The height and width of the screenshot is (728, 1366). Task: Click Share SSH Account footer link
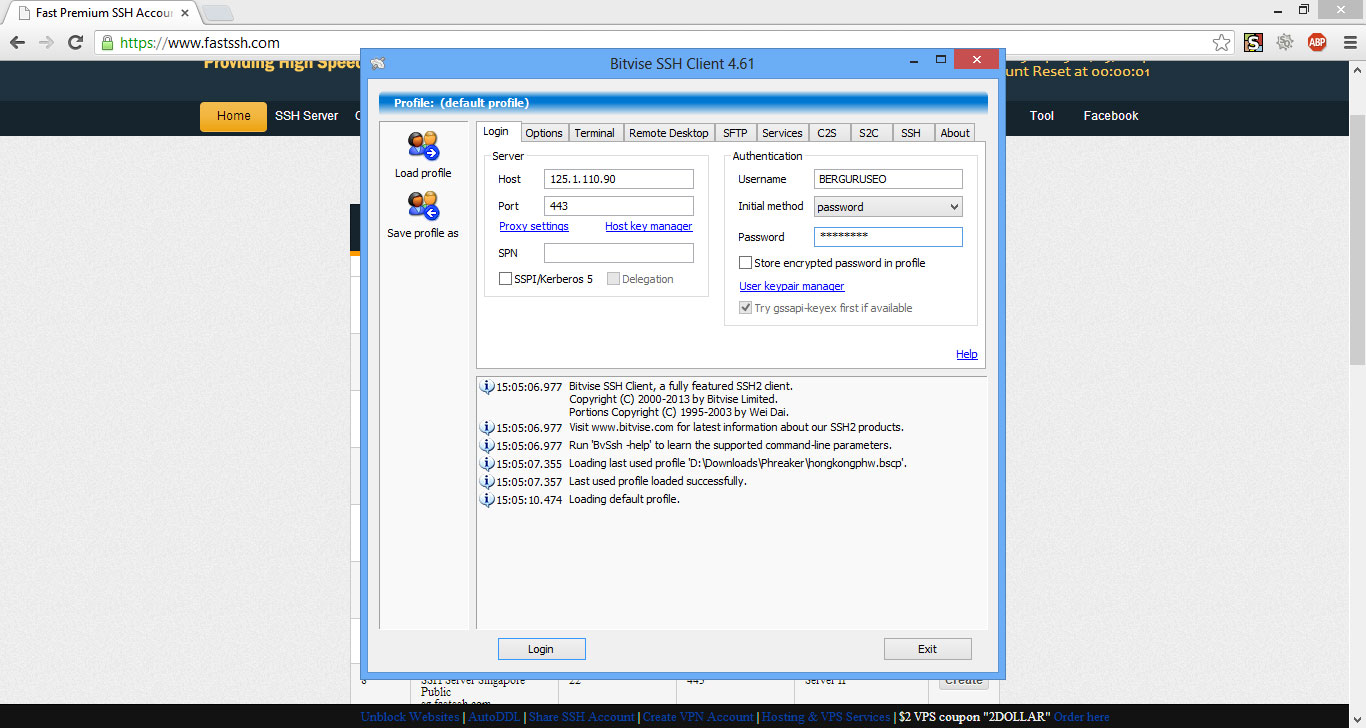582,717
